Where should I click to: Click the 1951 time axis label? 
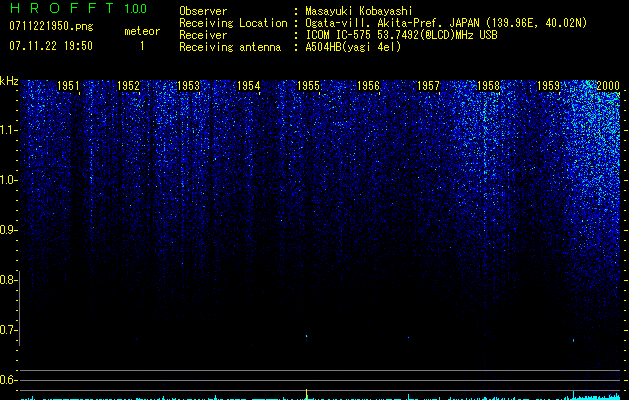click(68, 86)
